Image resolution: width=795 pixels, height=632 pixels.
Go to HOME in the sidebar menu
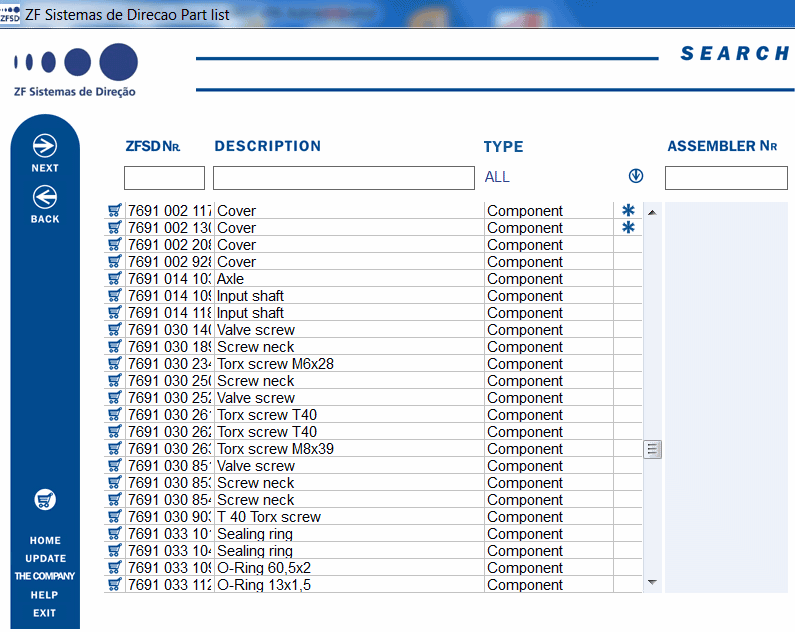point(45,541)
